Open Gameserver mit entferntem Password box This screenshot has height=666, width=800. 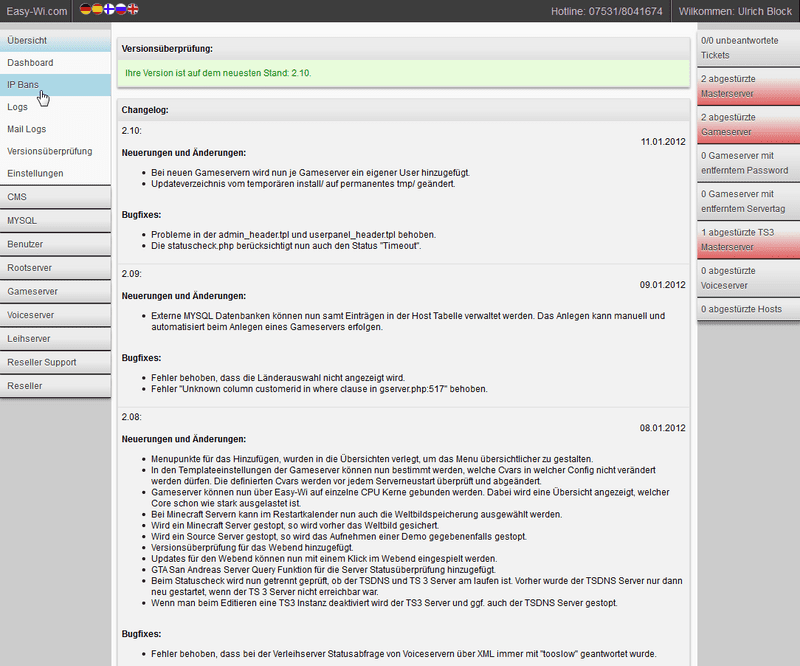(748, 163)
